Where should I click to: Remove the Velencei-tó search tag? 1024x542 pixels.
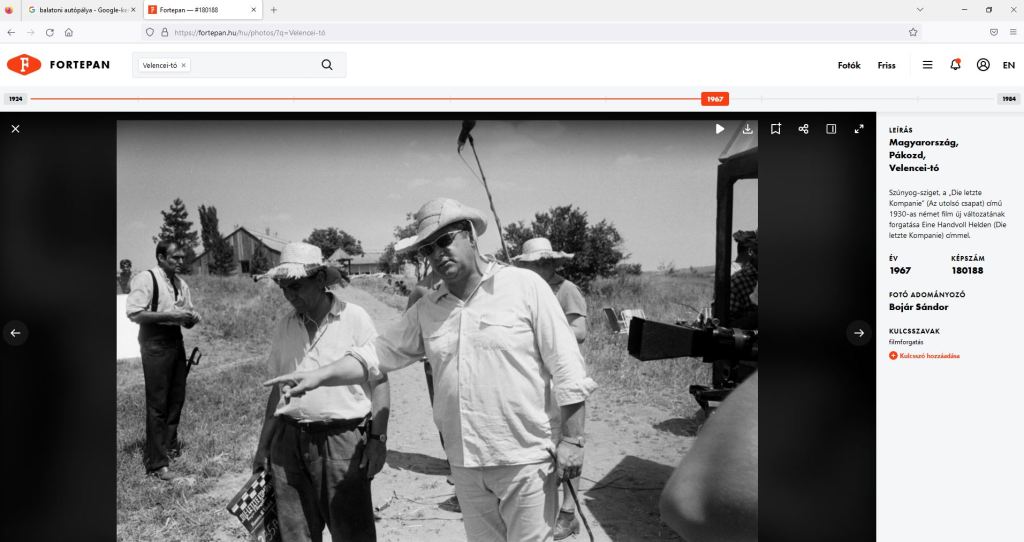tap(184, 65)
